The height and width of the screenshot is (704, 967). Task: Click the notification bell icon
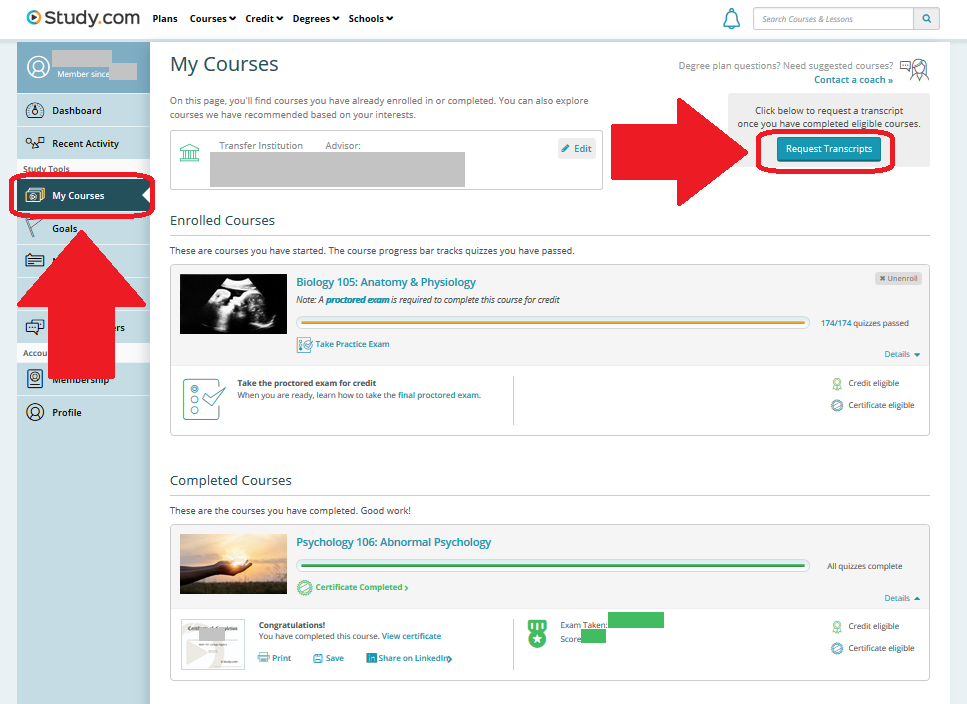(x=732, y=19)
